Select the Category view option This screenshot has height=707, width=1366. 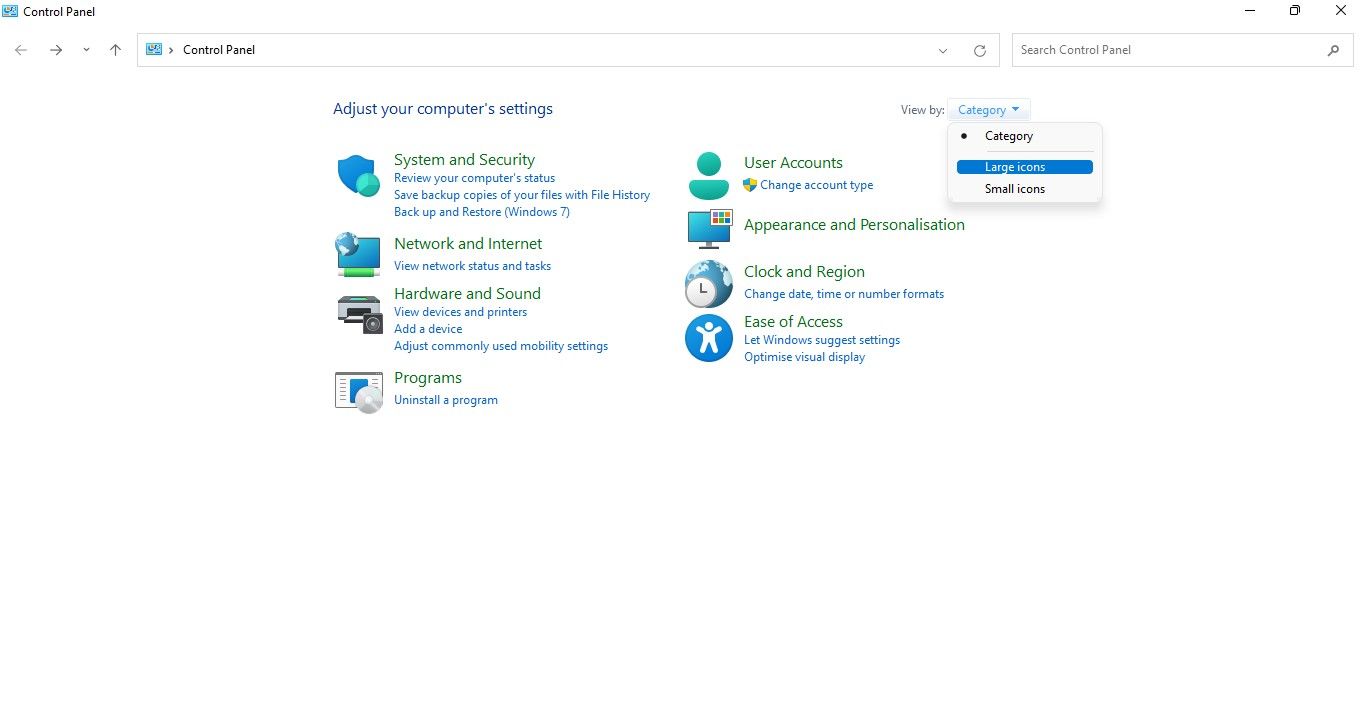(x=1025, y=136)
